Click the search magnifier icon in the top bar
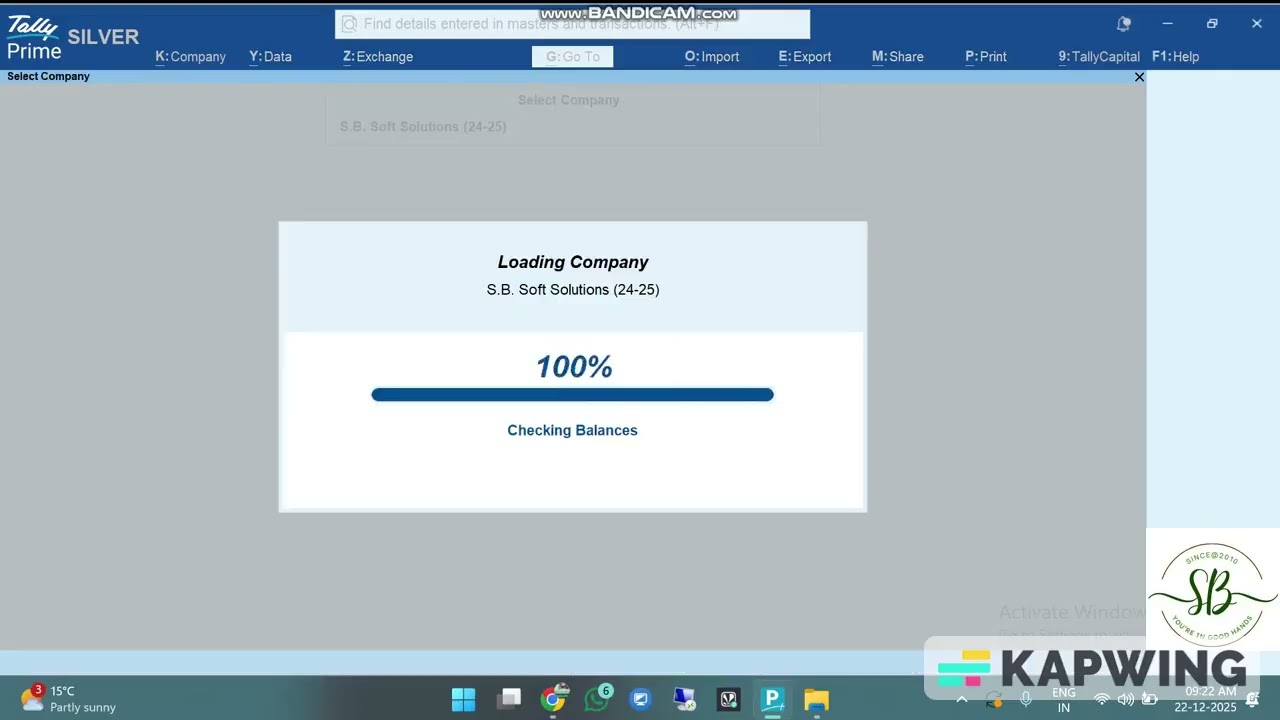The image size is (1280, 720). [x=349, y=24]
